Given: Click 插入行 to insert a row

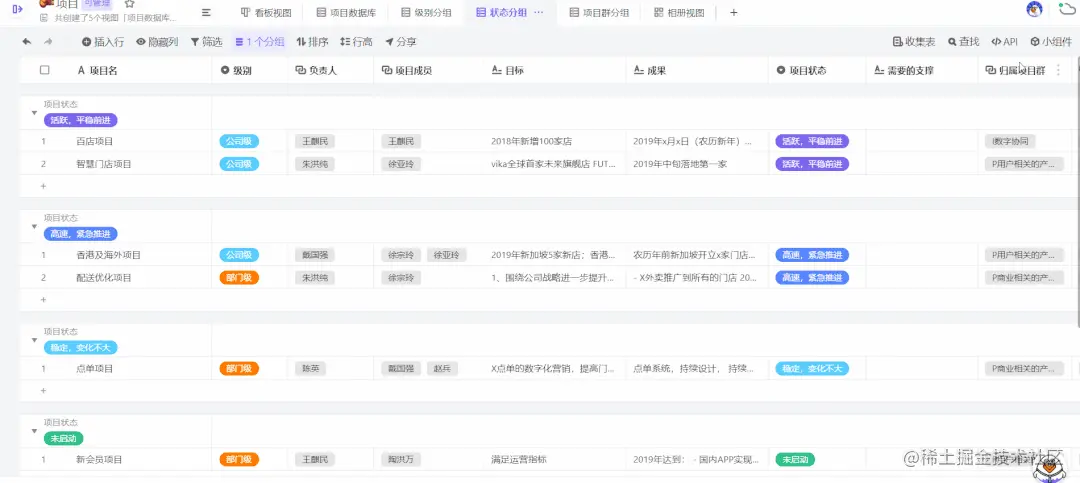Looking at the screenshot, I should click(x=103, y=42).
